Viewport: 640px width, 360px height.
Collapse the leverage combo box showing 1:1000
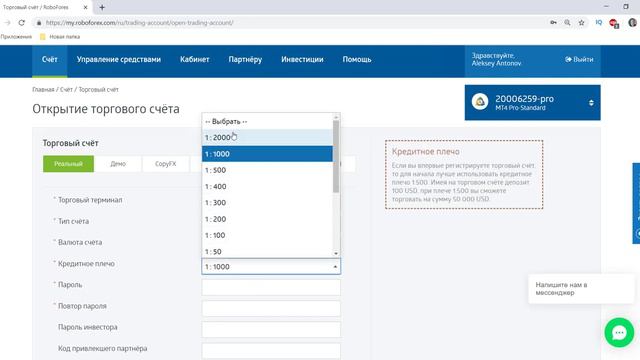(x=271, y=267)
